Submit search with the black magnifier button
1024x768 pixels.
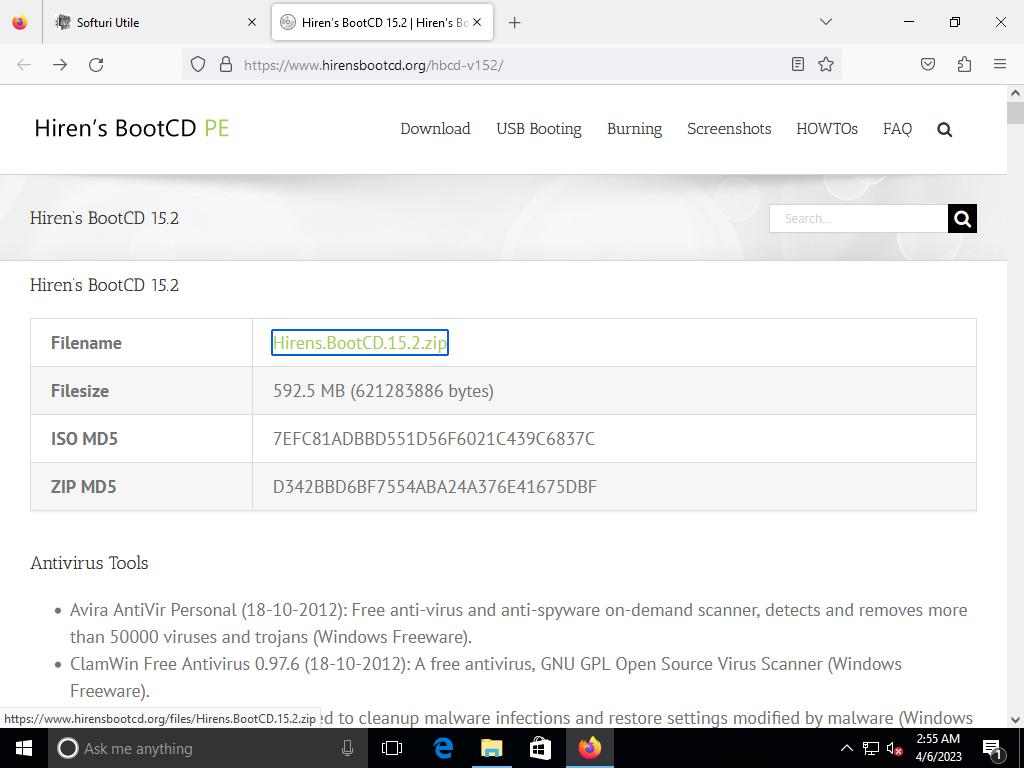click(962, 218)
